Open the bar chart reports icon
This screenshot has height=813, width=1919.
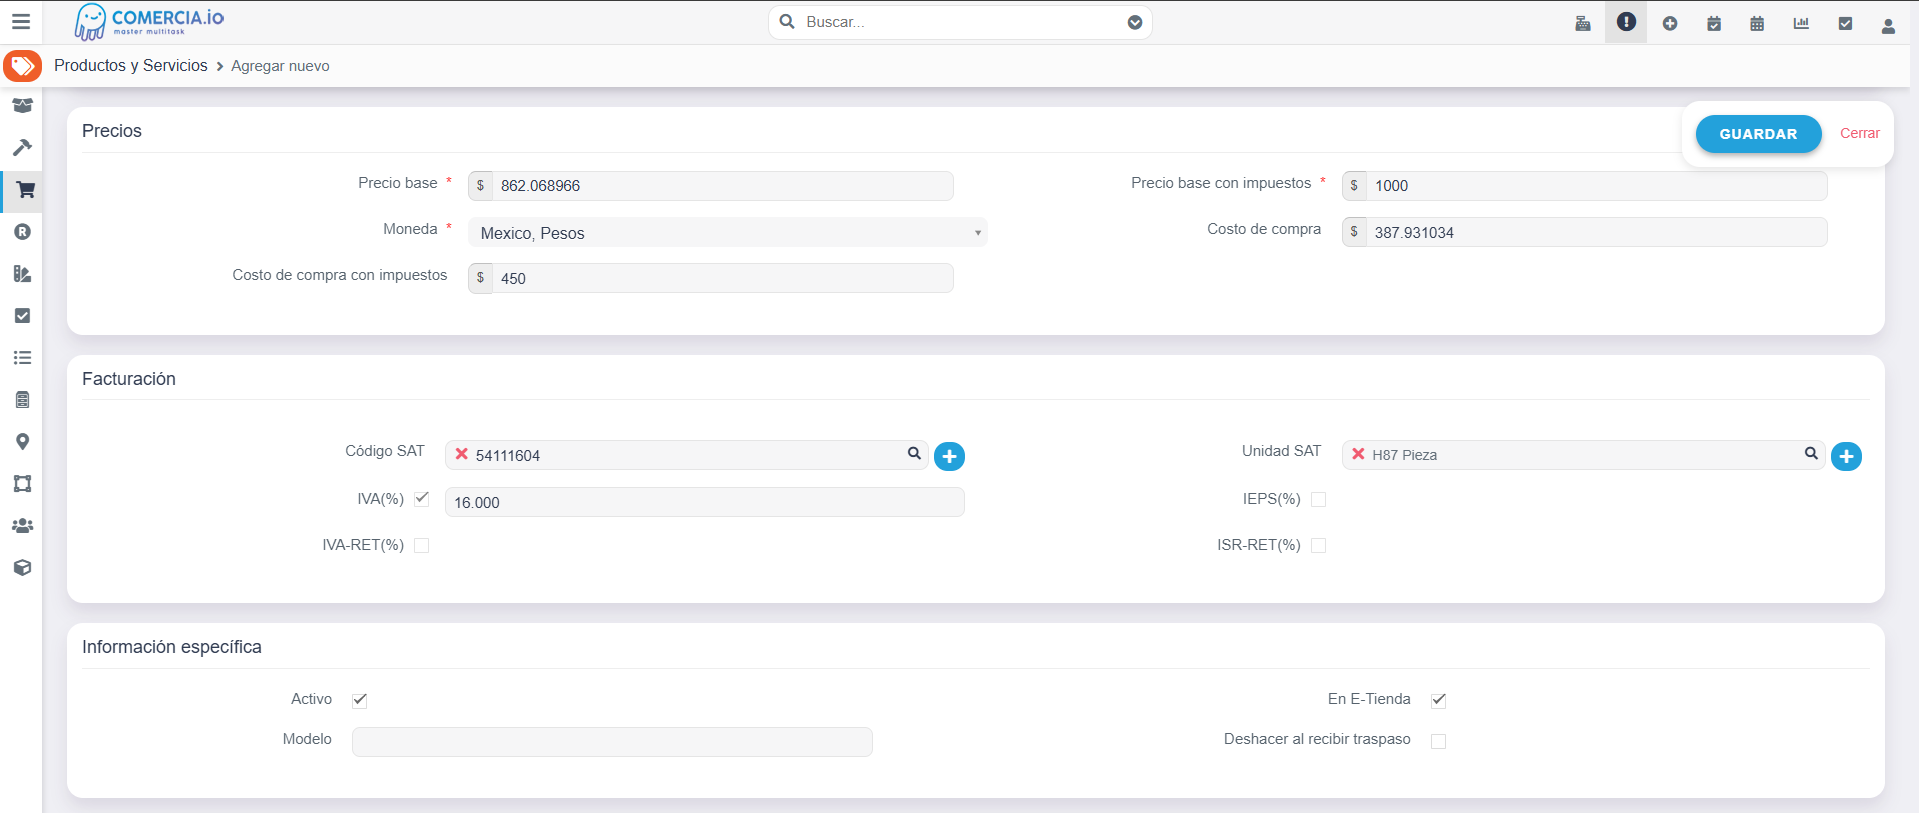[x=1801, y=23]
